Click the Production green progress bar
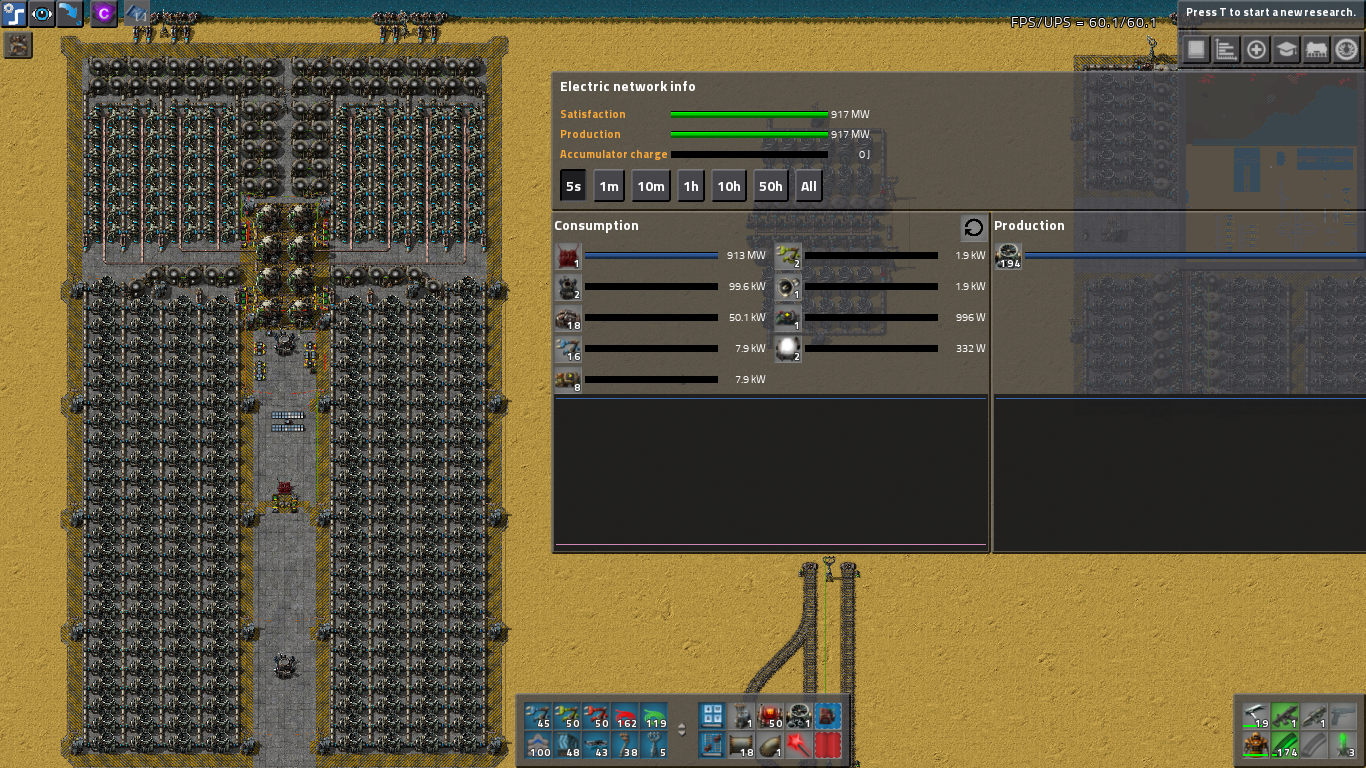 (x=749, y=135)
